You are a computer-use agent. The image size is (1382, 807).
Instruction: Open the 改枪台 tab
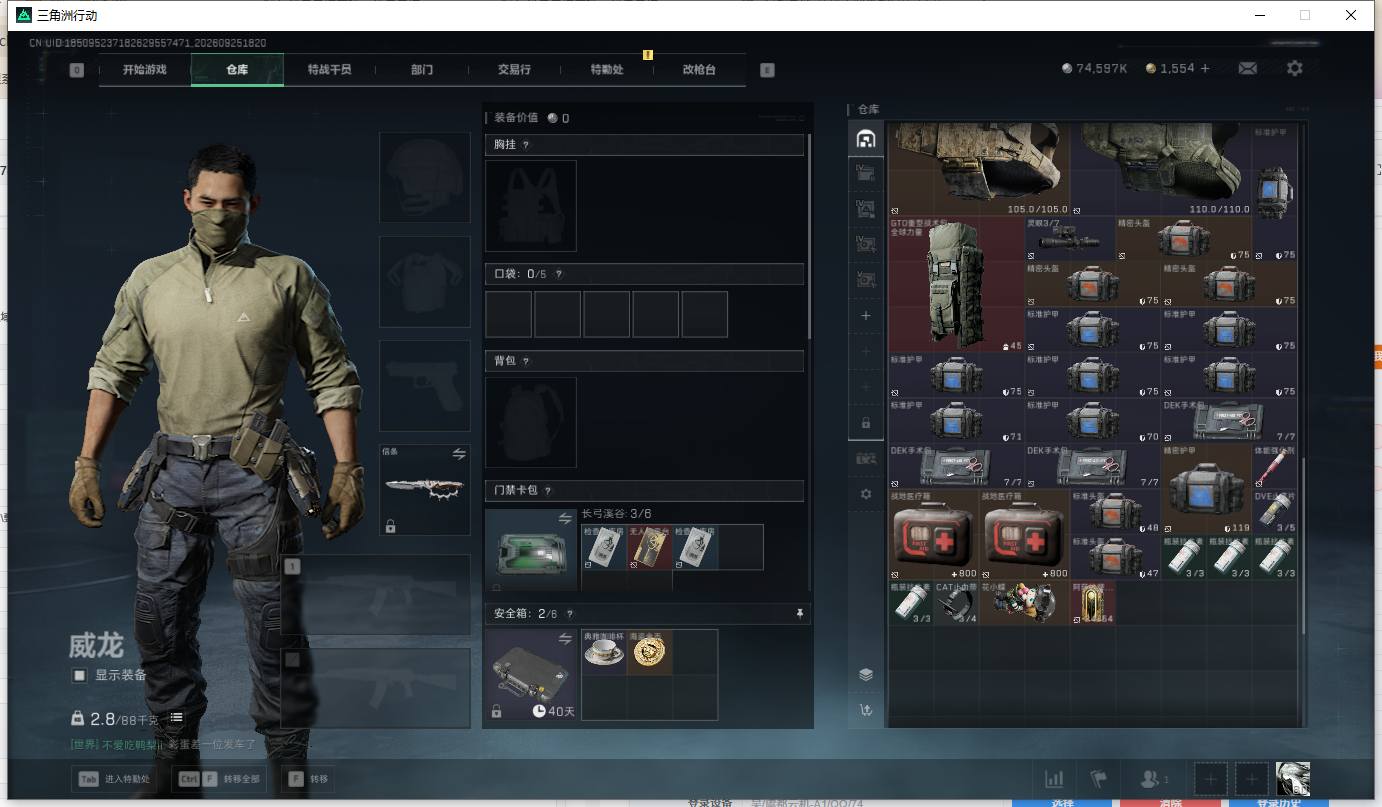pos(699,70)
